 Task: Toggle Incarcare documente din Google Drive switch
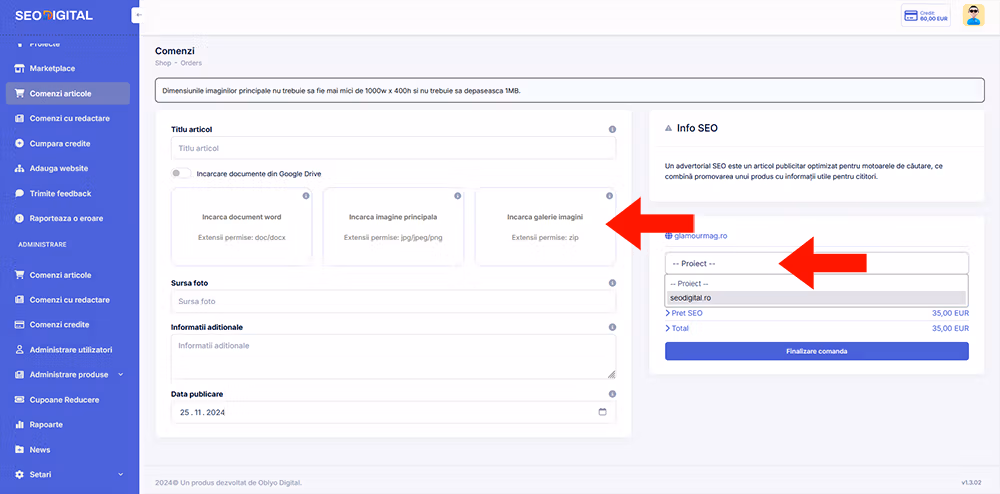tap(181, 173)
